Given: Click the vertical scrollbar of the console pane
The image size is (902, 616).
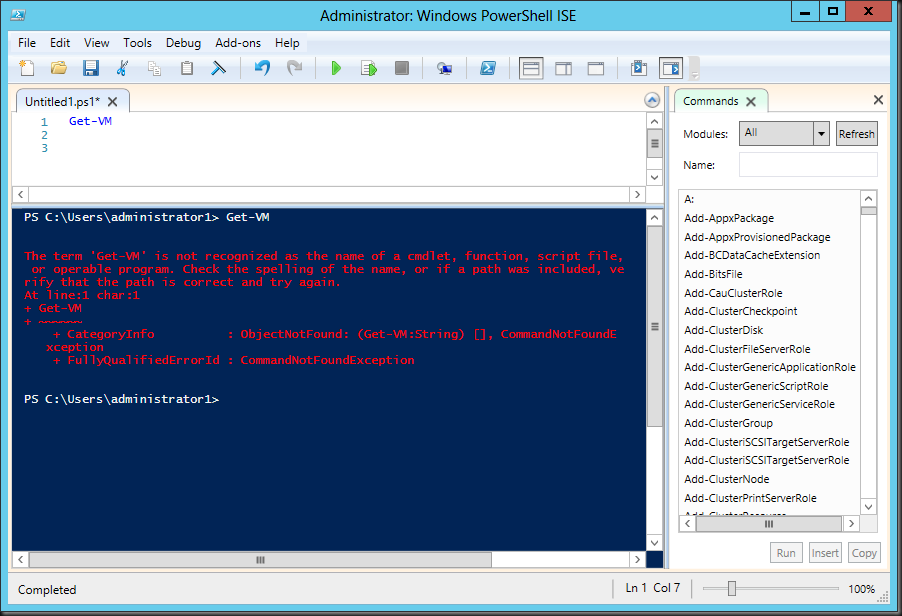Looking at the screenshot, I should [654, 326].
